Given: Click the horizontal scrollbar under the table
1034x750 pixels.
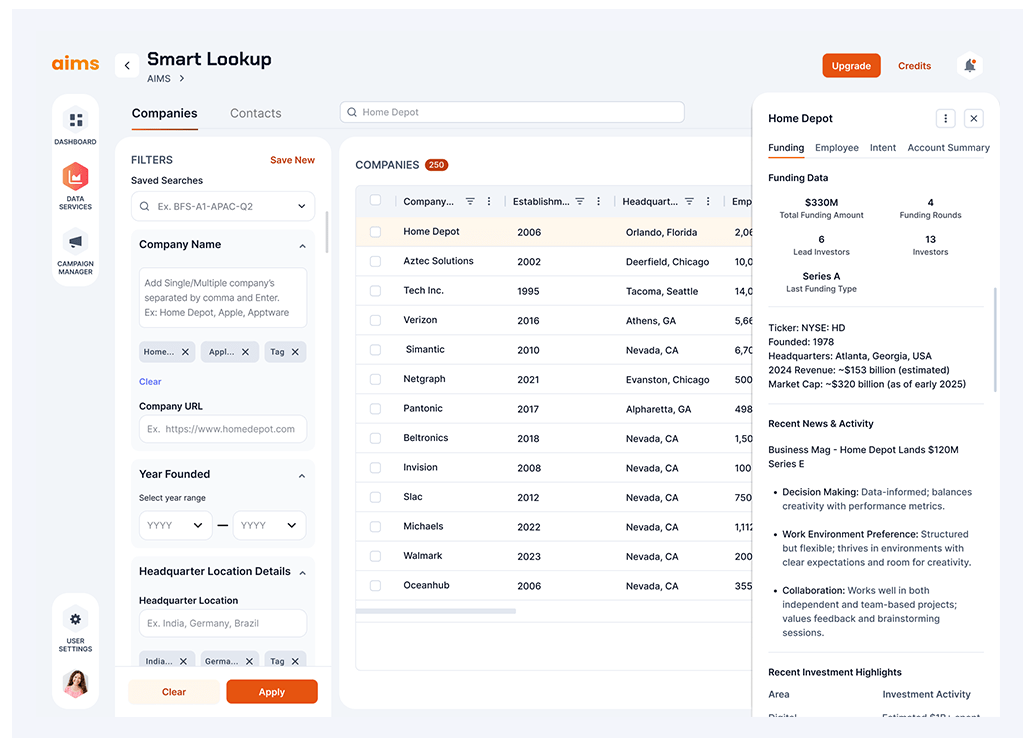Looking at the screenshot, I should (436, 610).
